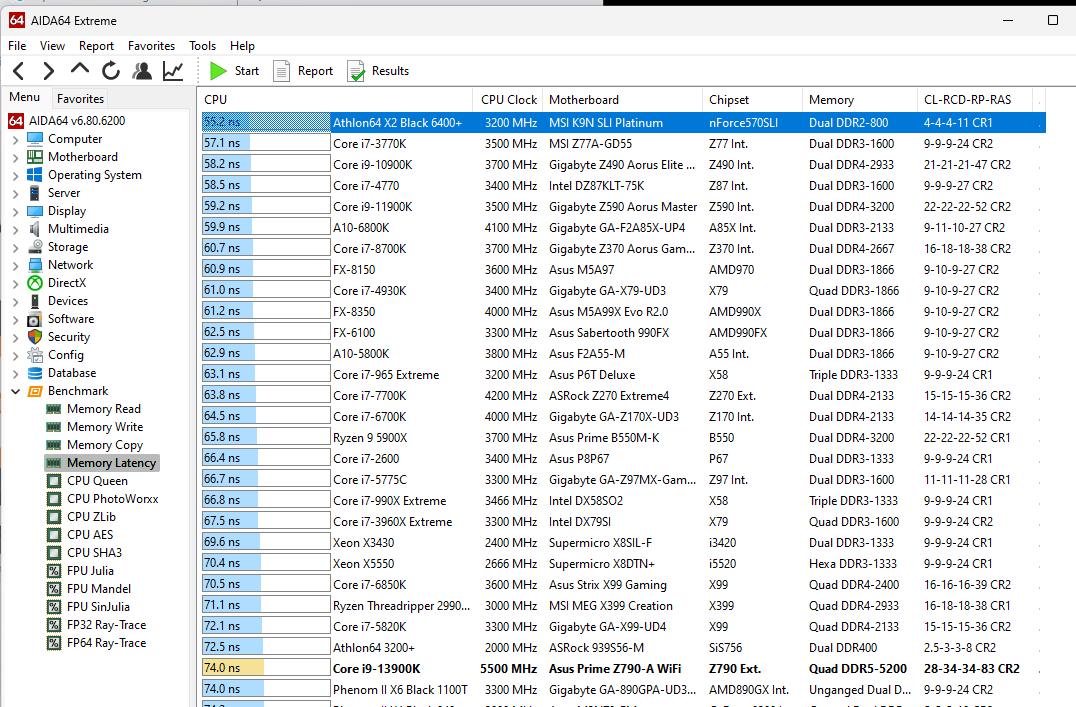This screenshot has width=1076, height=707.
Task: Expand the Motherboard tree node
Action: [15, 157]
